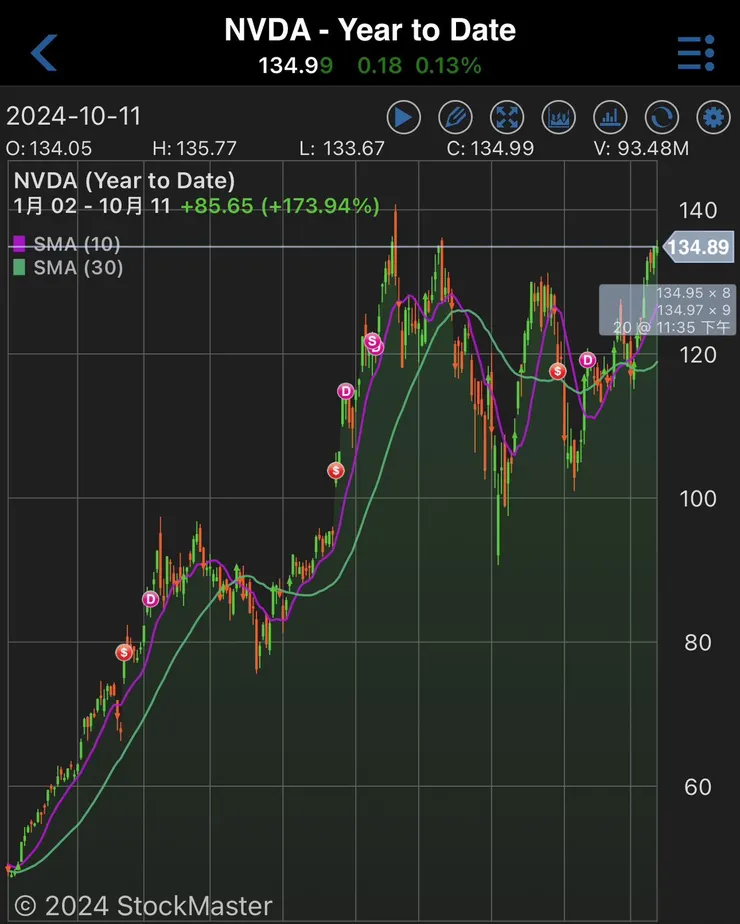Refresh the chart data
Viewport: 740px width, 924px height.
point(662,117)
